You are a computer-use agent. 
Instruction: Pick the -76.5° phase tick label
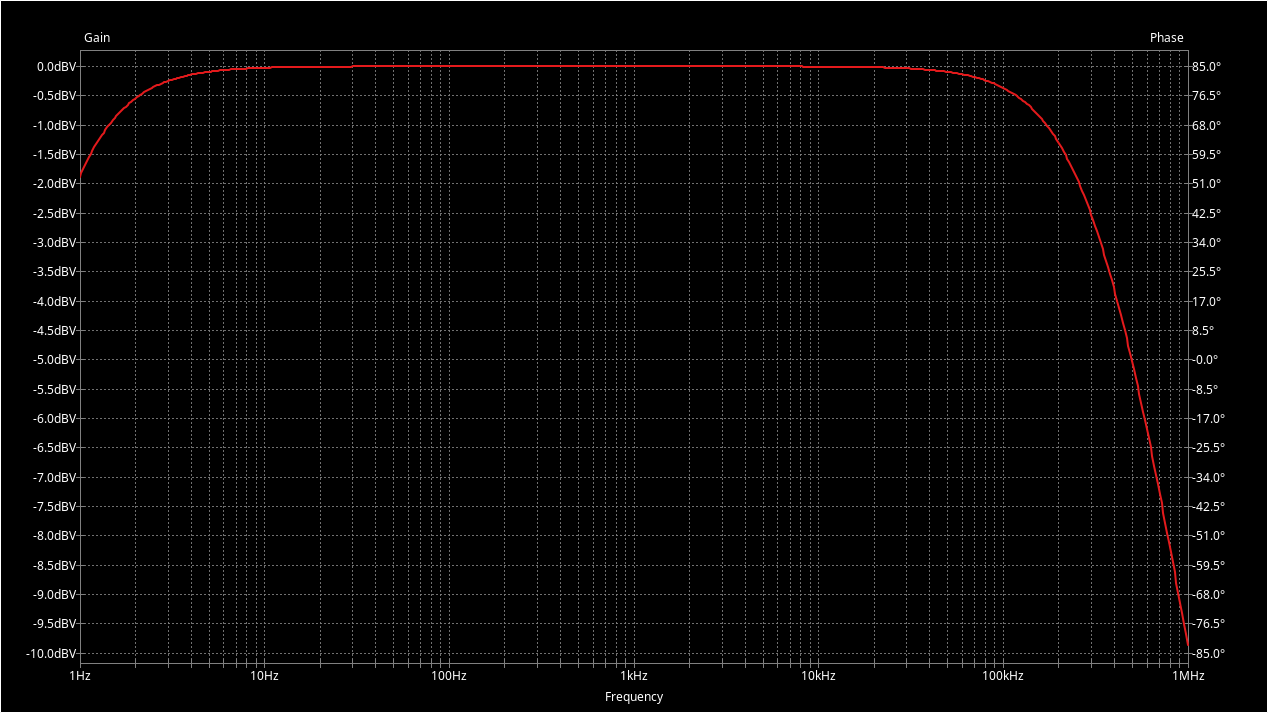[x=1209, y=624]
